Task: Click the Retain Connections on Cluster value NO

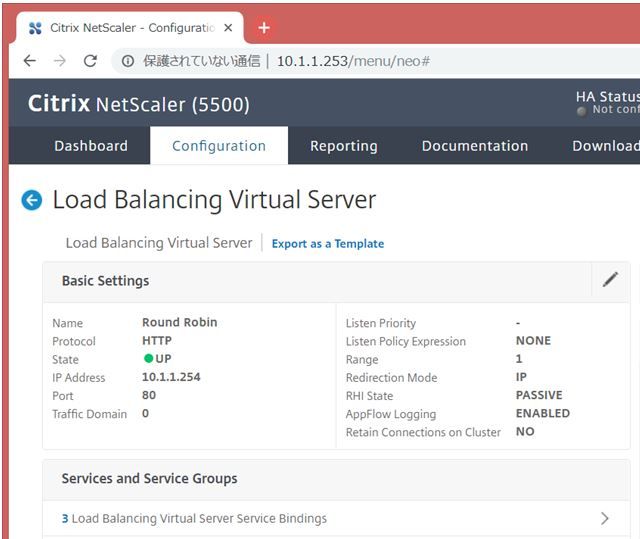Action: click(525, 431)
